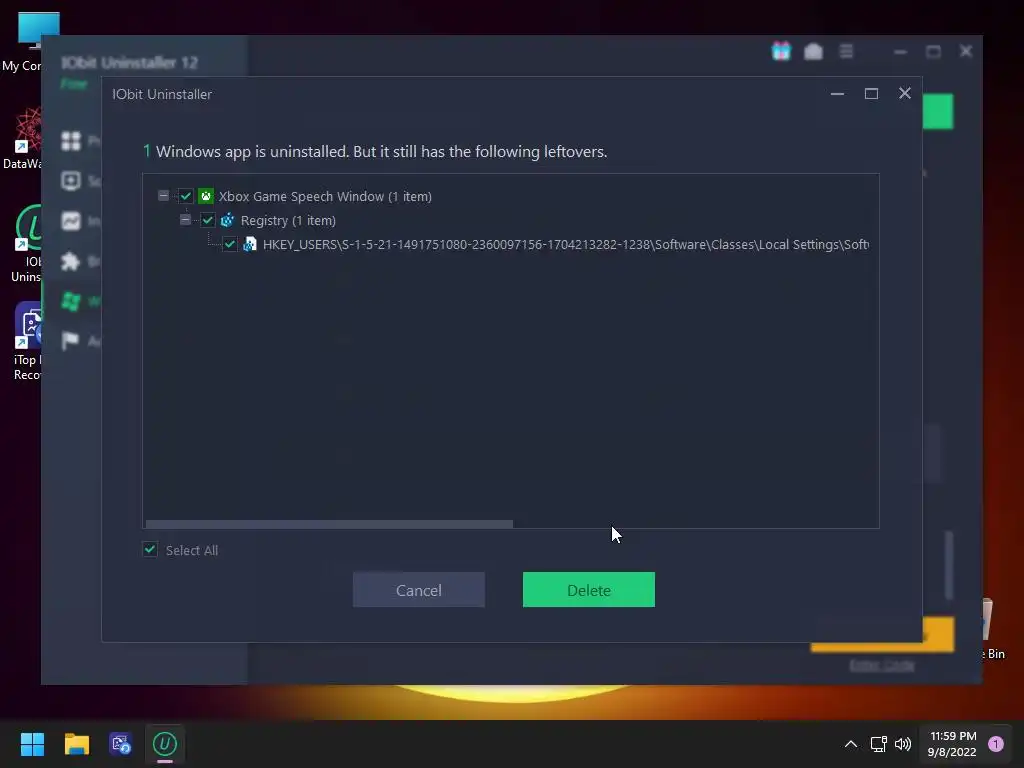Screen dimensions: 1024x768
Task: Select the IObit Uninstaller desktop shortcut
Action: coord(25,244)
